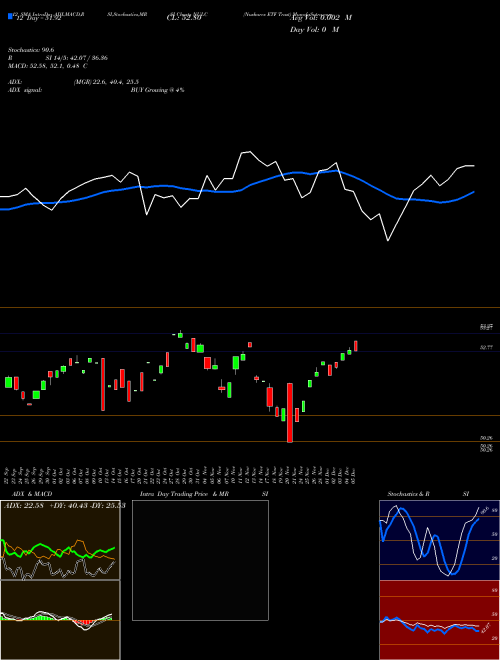
Task: Click the "Stochastics: 99.6" reading
Action: pyautogui.click(x=31, y=50)
